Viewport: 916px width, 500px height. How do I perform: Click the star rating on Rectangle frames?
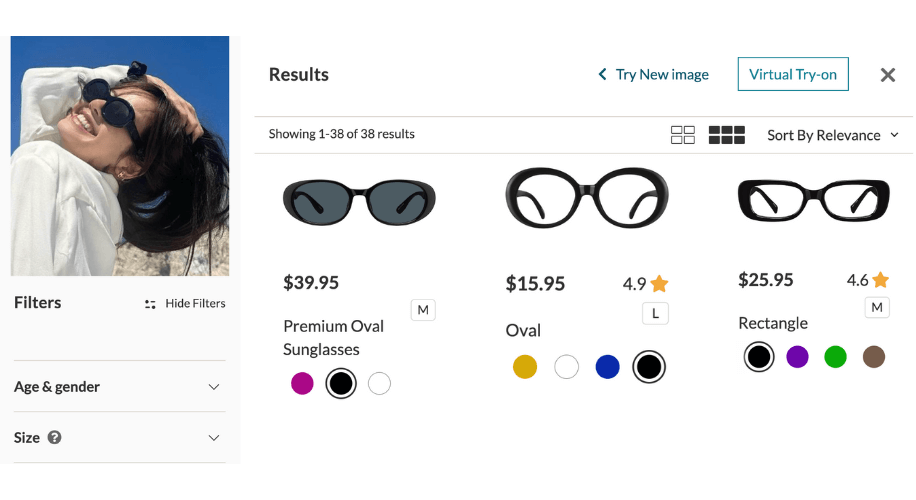868,280
